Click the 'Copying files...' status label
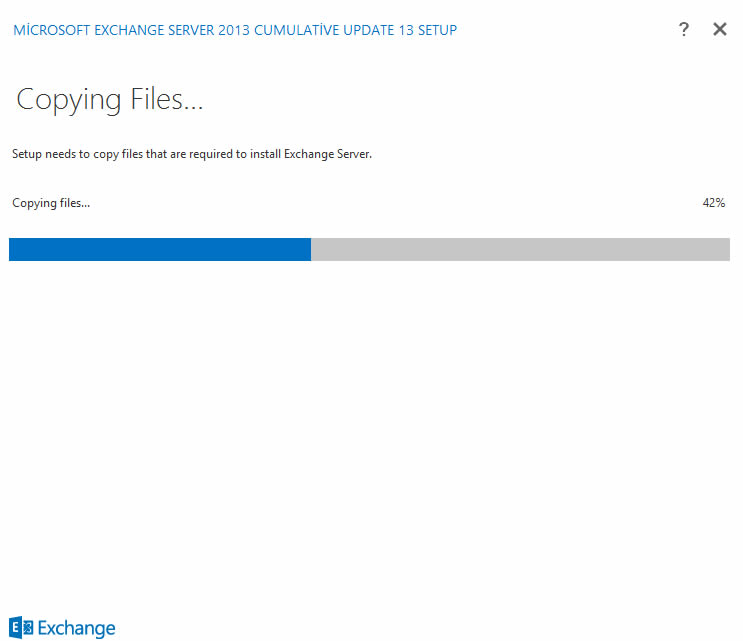 pyautogui.click(x=51, y=203)
